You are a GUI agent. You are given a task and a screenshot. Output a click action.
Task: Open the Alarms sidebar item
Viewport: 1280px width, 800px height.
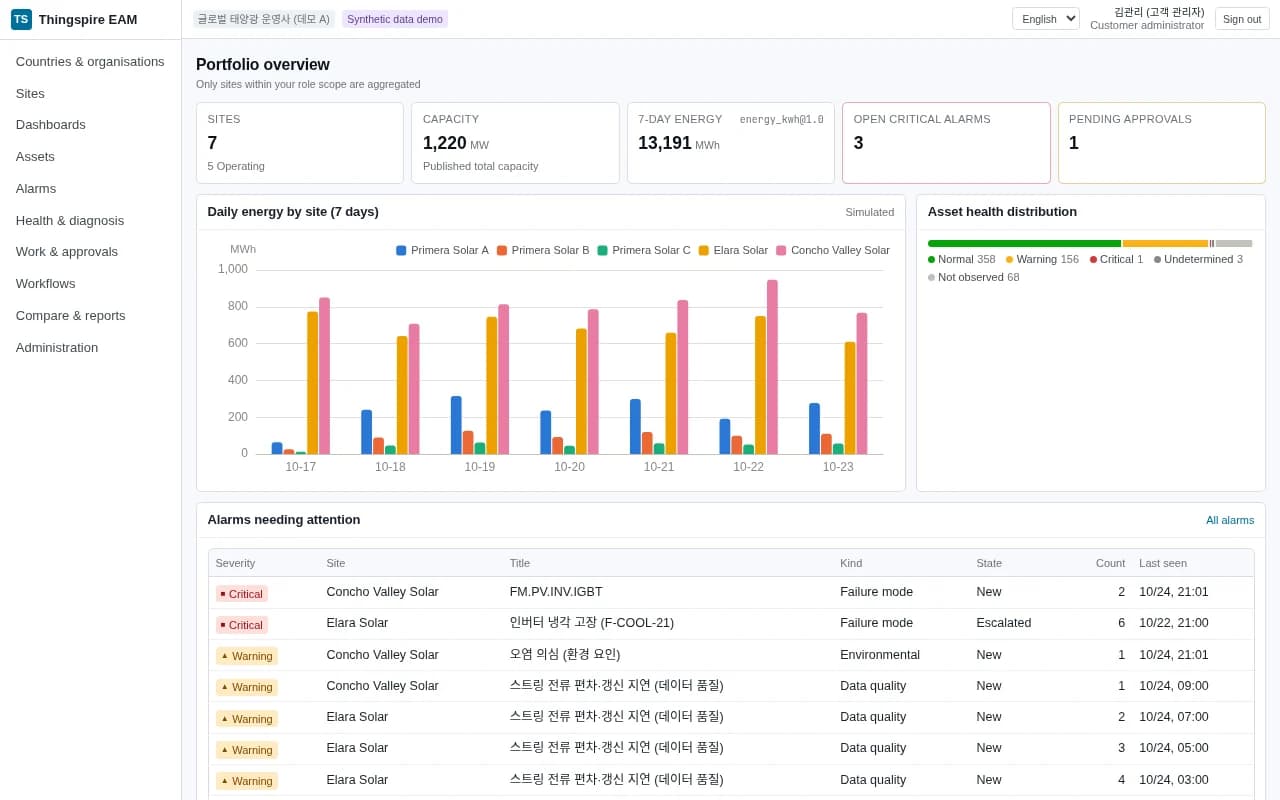[x=36, y=189]
